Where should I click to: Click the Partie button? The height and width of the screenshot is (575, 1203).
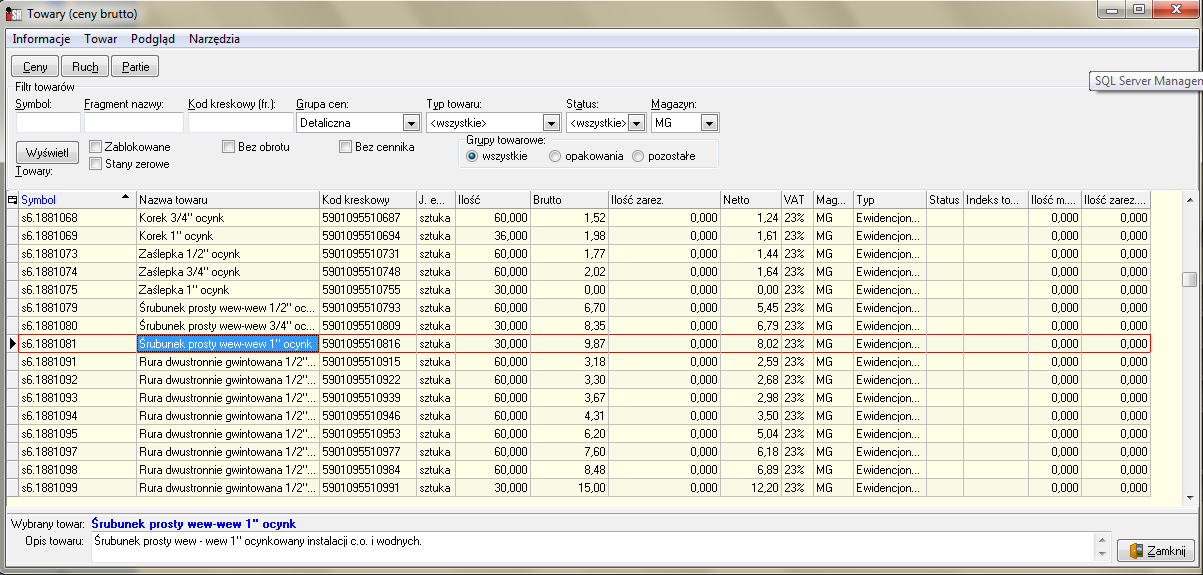click(135, 67)
